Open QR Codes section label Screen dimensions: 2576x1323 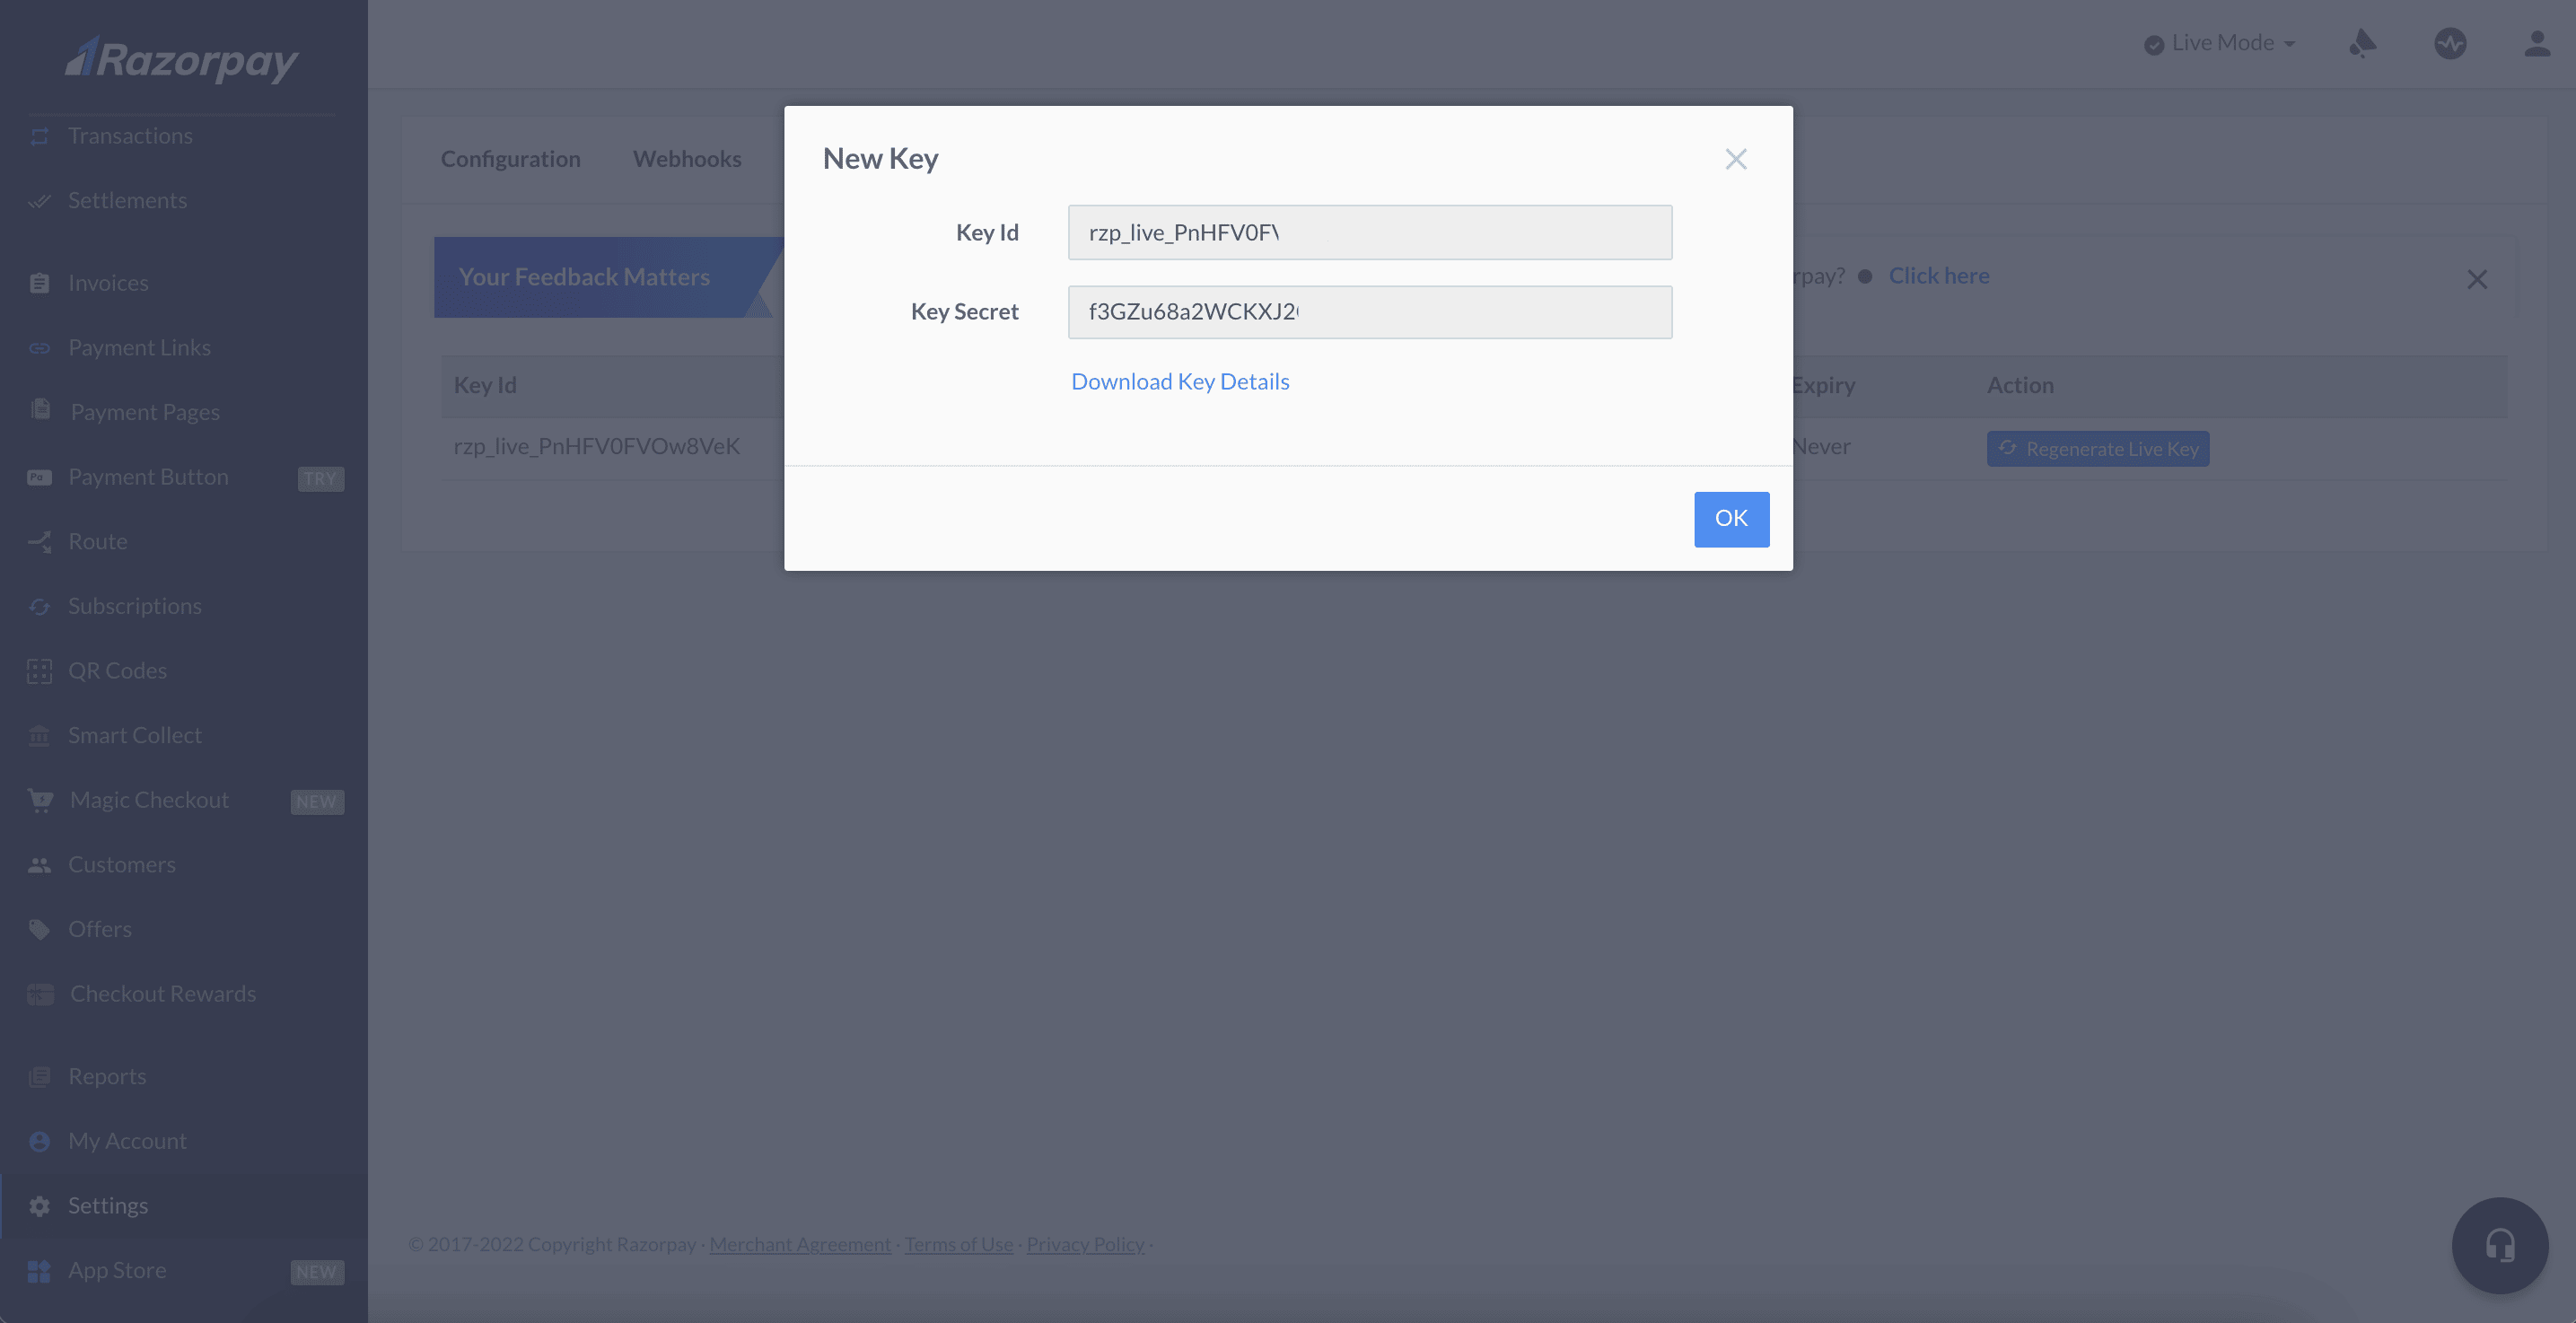[117, 671]
